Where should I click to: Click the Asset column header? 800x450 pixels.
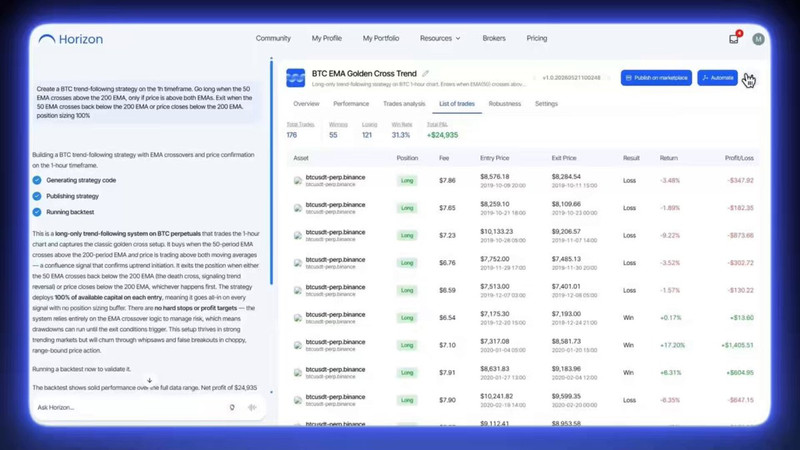(x=301, y=158)
